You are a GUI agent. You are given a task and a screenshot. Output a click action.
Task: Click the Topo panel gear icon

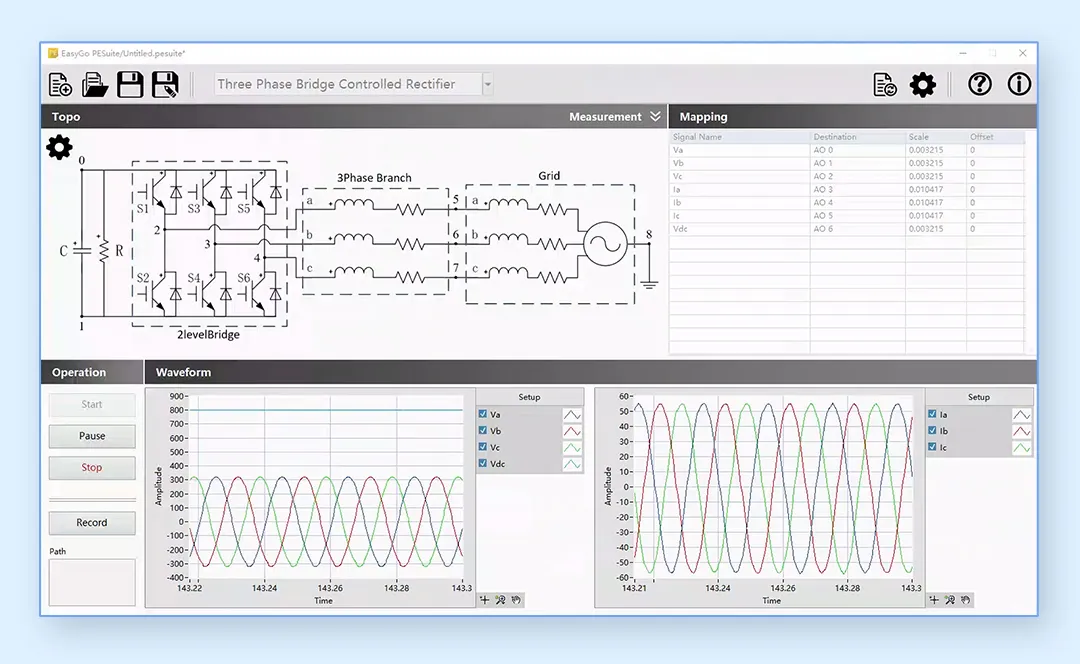pyautogui.click(x=59, y=147)
